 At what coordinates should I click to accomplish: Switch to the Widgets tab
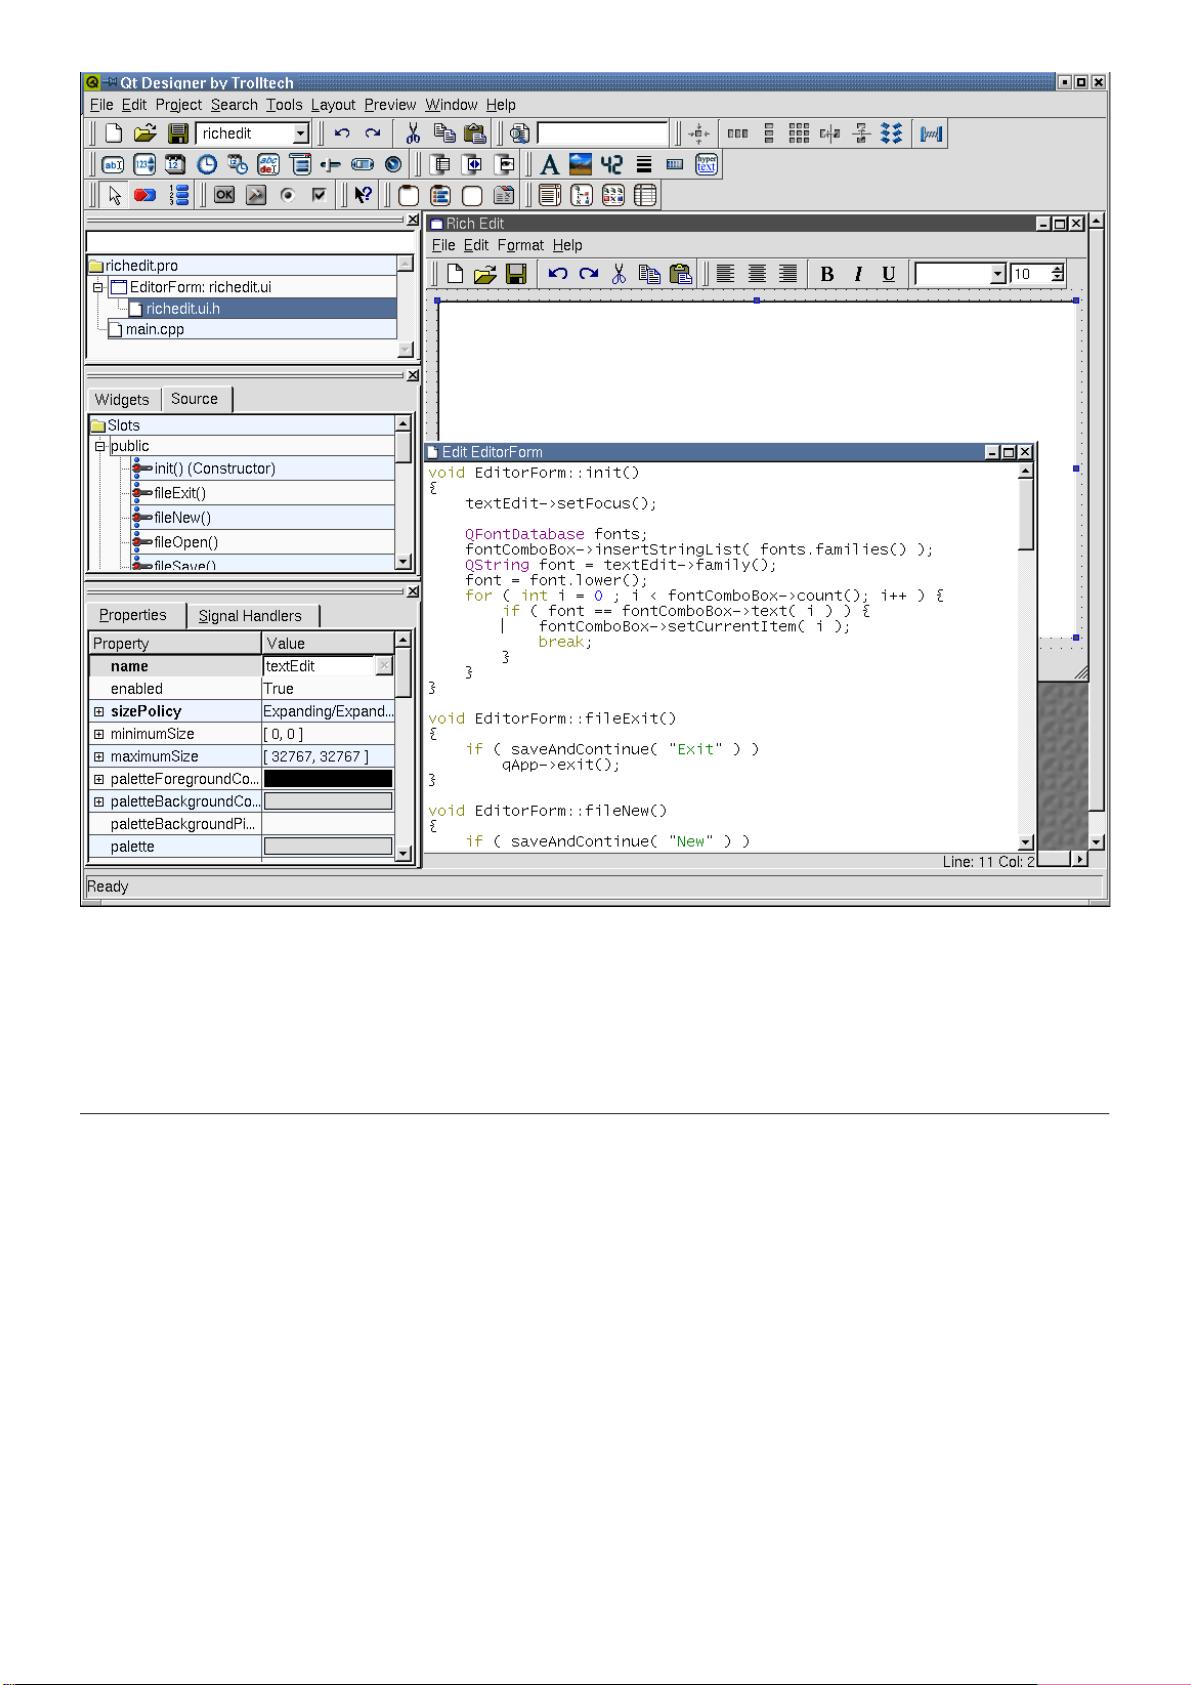(x=122, y=400)
